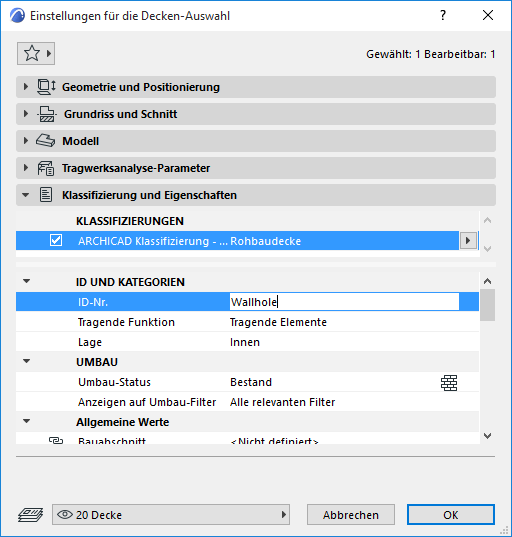Click the Modell slab icon
This screenshot has height=537, width=512.
[45, 141]
